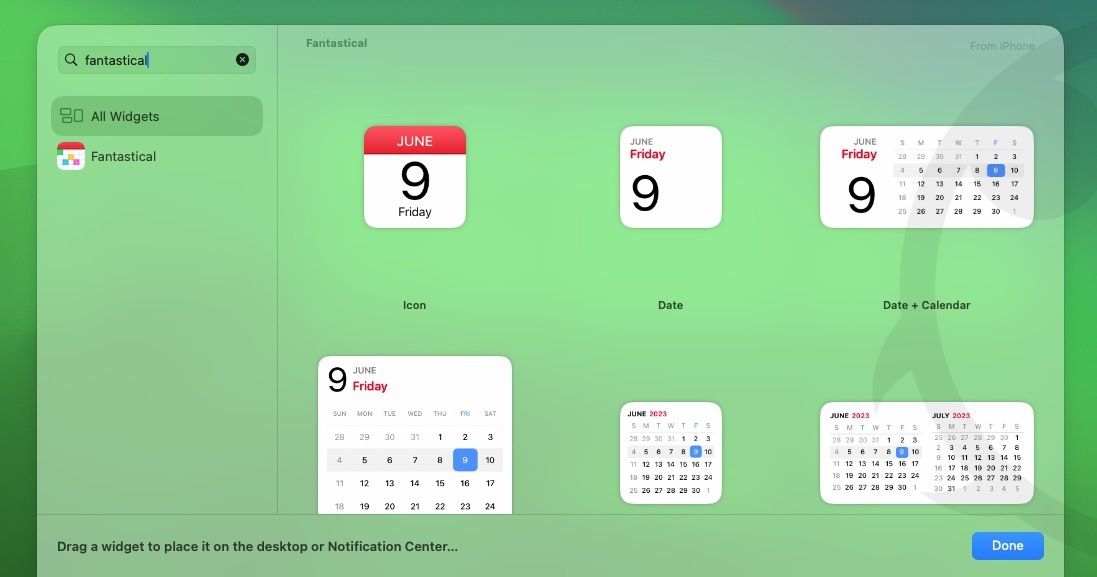Select Fantastical in the widget sidebar
The width and height of the screenshot is (1097, 577).
122,156
